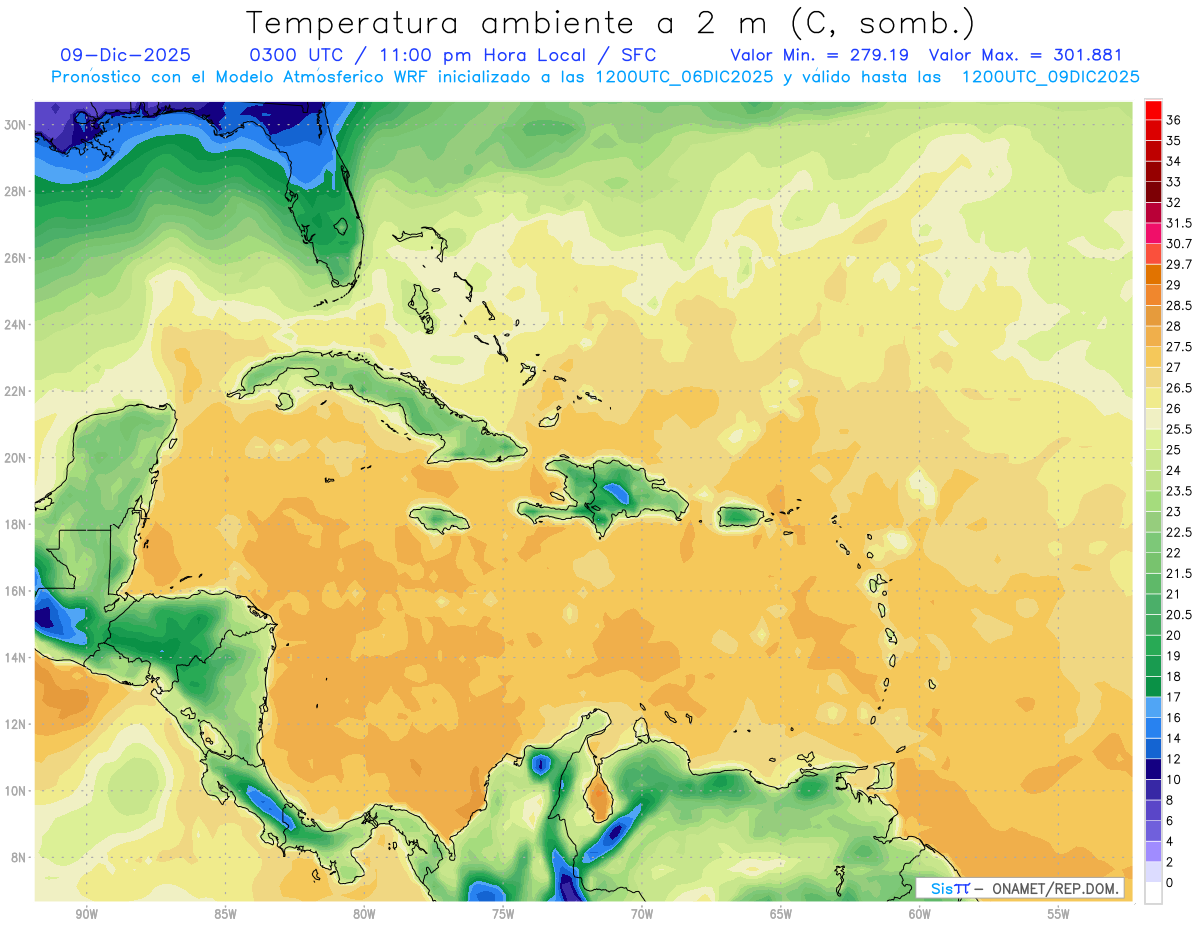Click the '65W' longitude label

pos(781,914)
